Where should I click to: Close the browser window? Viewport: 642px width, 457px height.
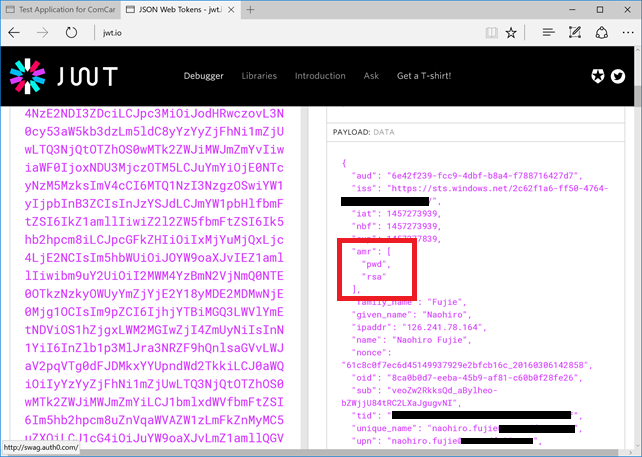click(x=627, y=9)
